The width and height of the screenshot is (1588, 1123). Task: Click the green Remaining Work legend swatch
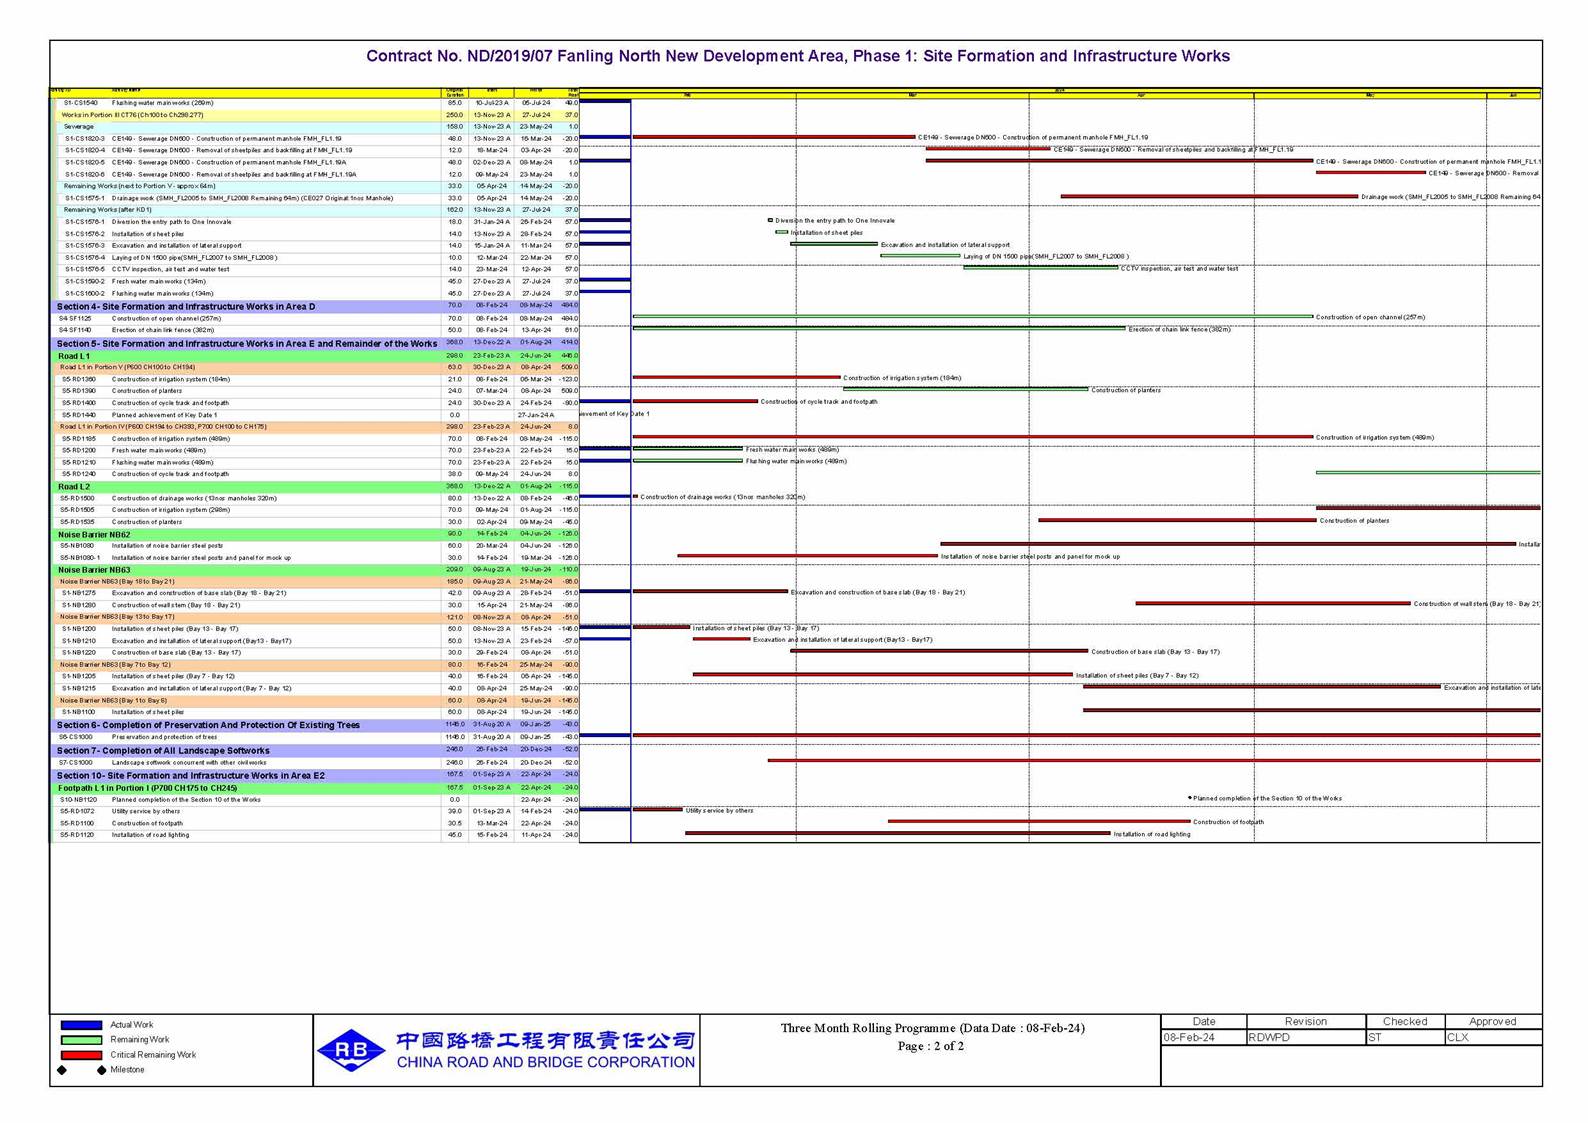tap(81, 1040)
